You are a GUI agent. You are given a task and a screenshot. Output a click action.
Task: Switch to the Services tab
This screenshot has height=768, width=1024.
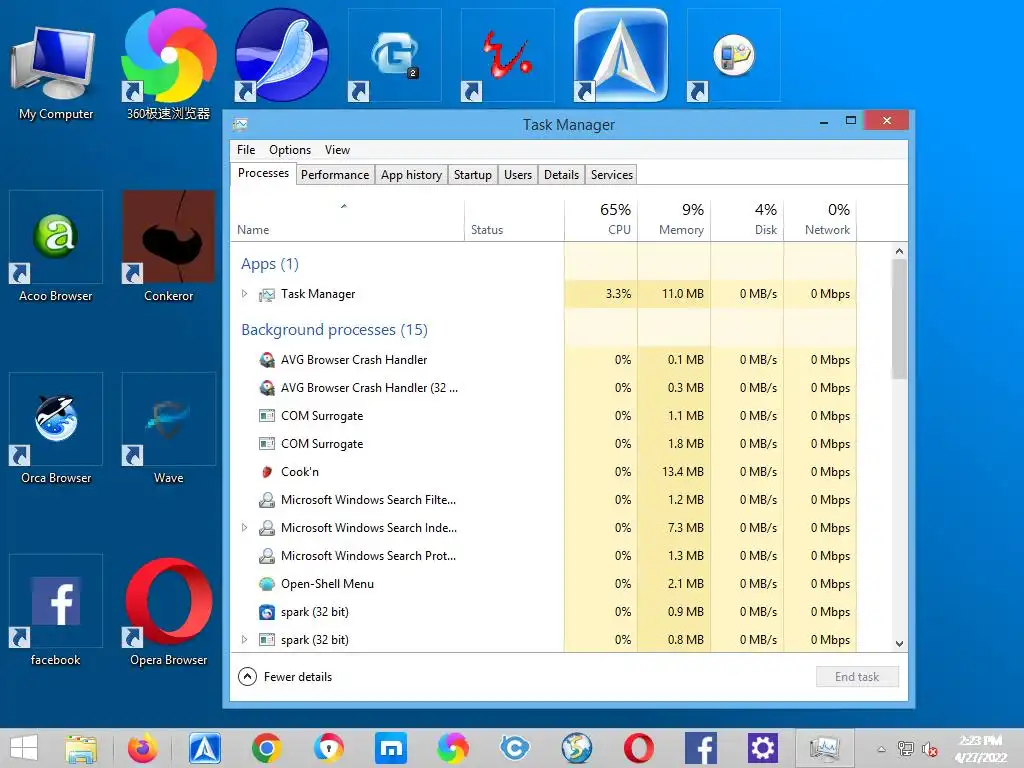pos(612,174)
